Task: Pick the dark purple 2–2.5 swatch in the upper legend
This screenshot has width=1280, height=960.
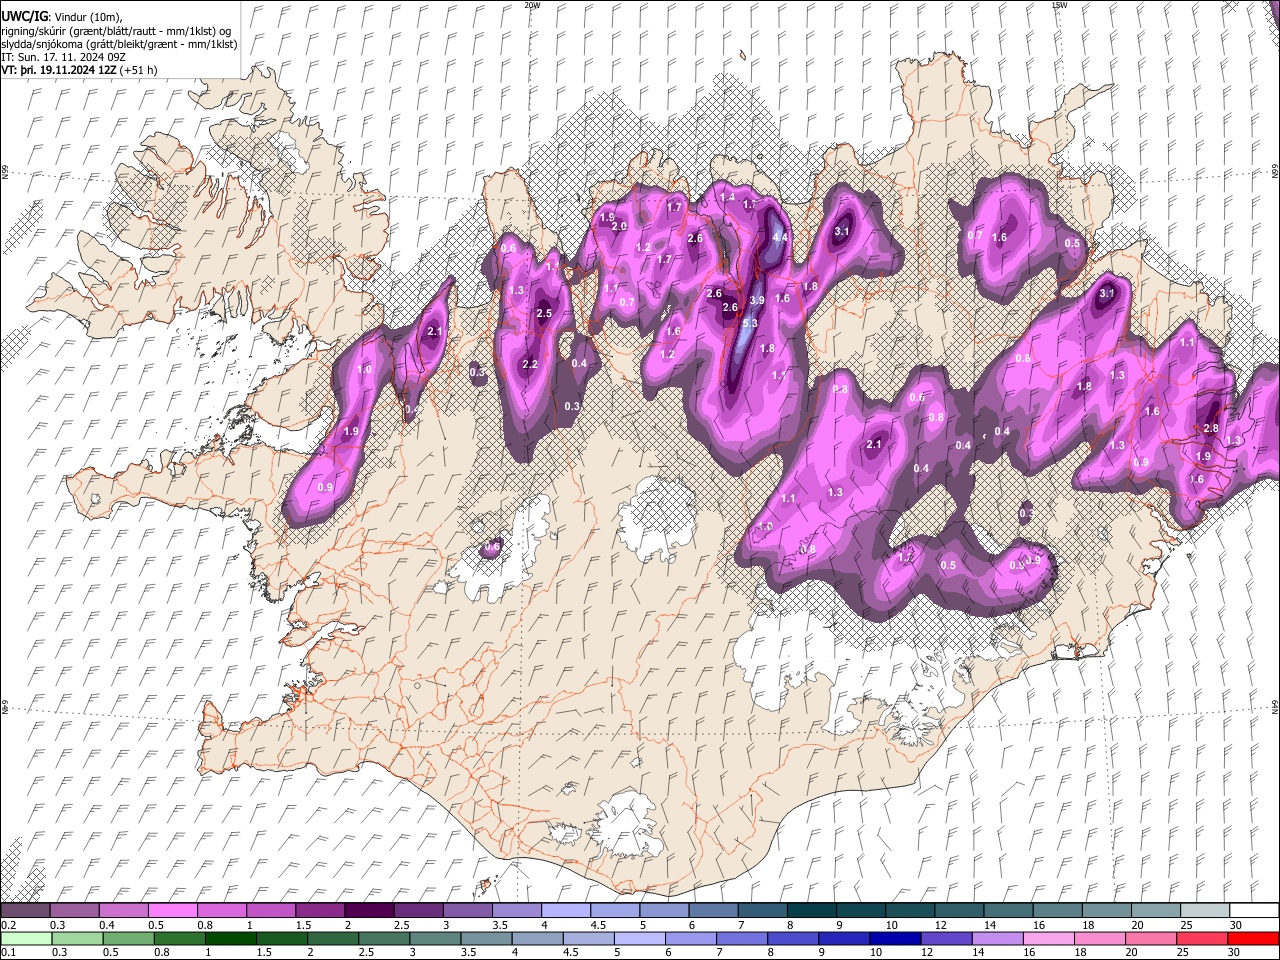Action: coord(369,911)
